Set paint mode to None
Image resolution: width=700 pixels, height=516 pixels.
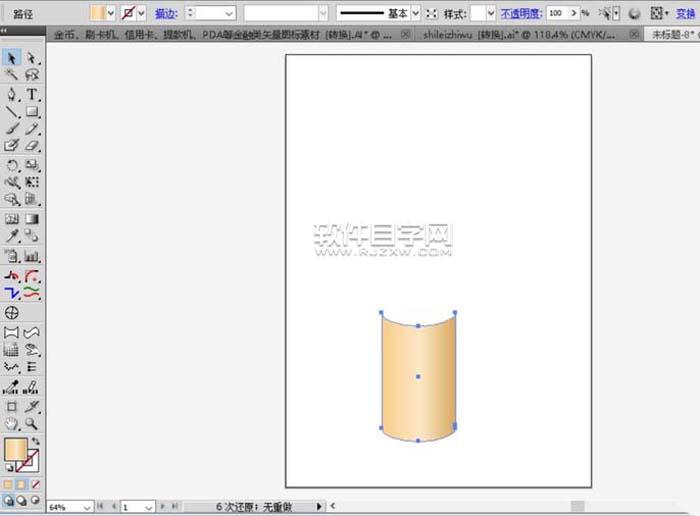click(36, 484)
